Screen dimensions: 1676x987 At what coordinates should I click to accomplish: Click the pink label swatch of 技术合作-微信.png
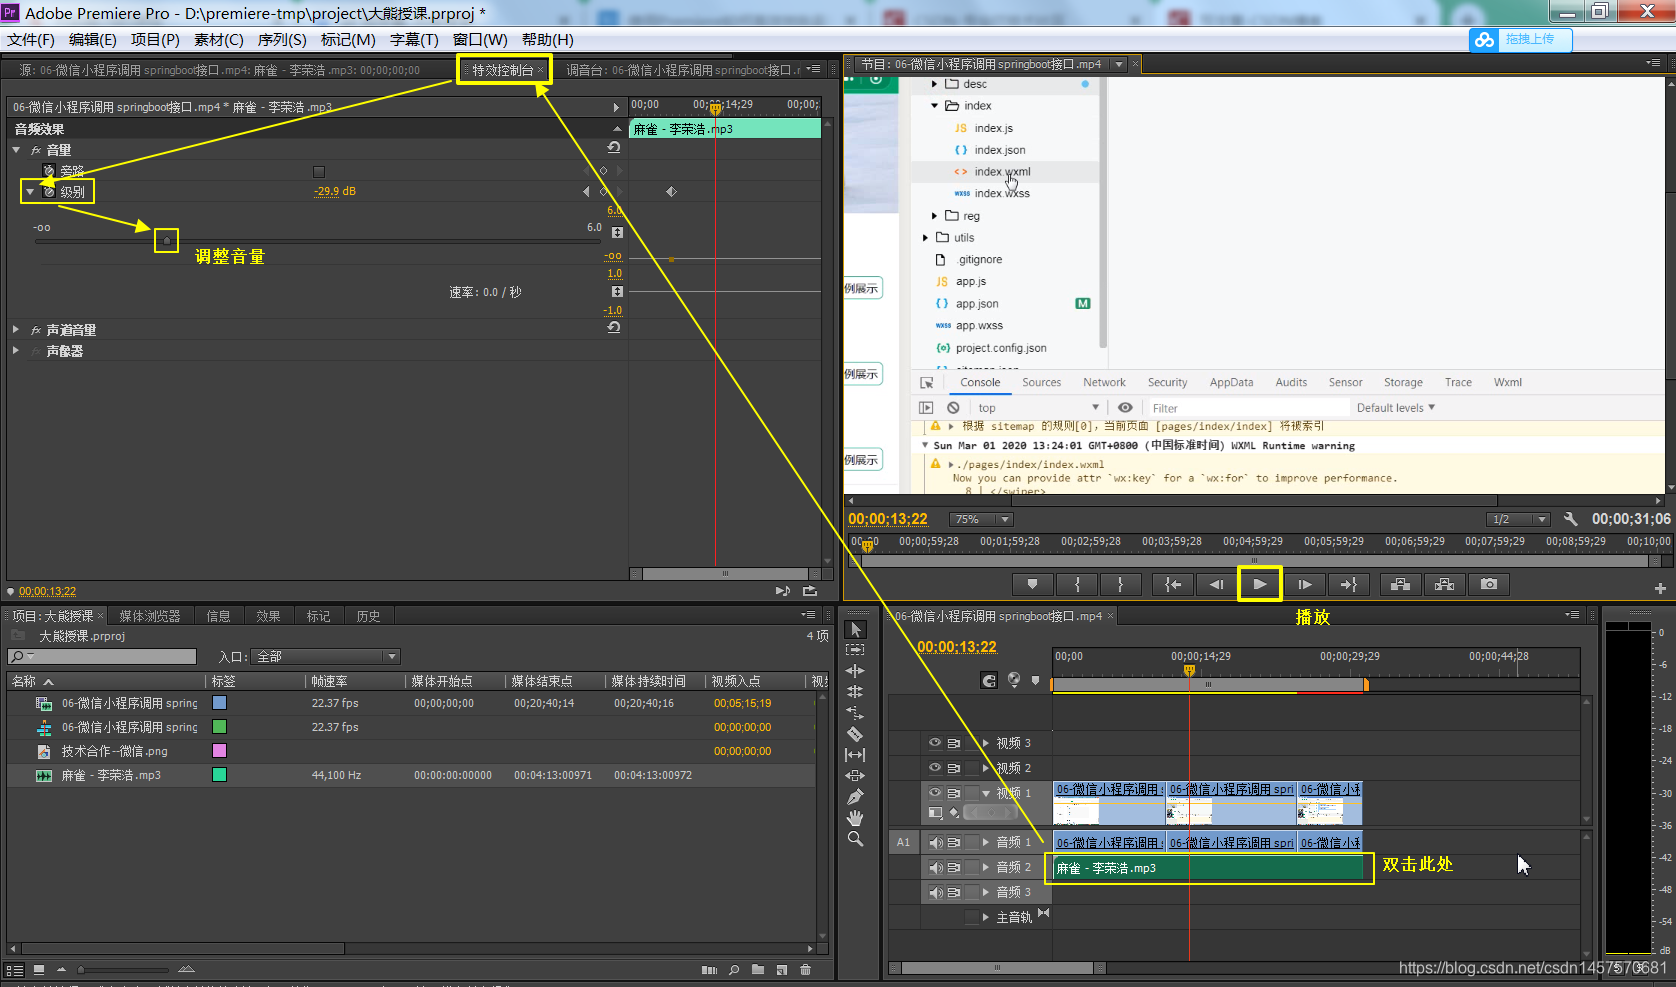(219, 751)
